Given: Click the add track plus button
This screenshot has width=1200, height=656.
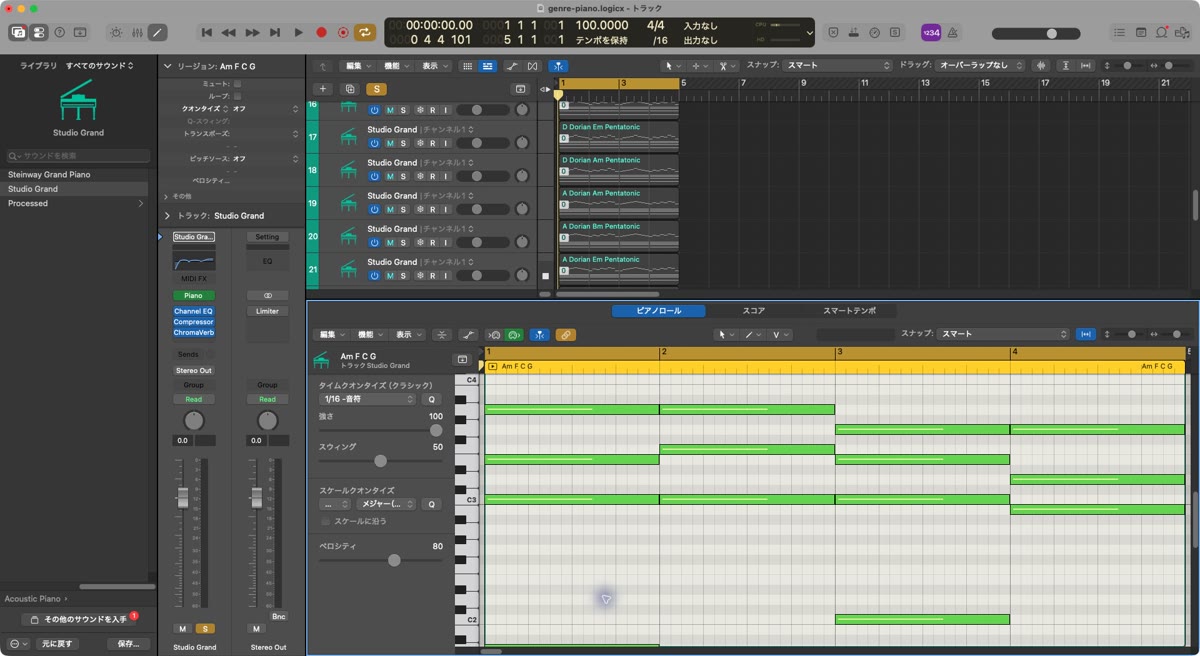Looking at the screenshot, I should [322, 89].
